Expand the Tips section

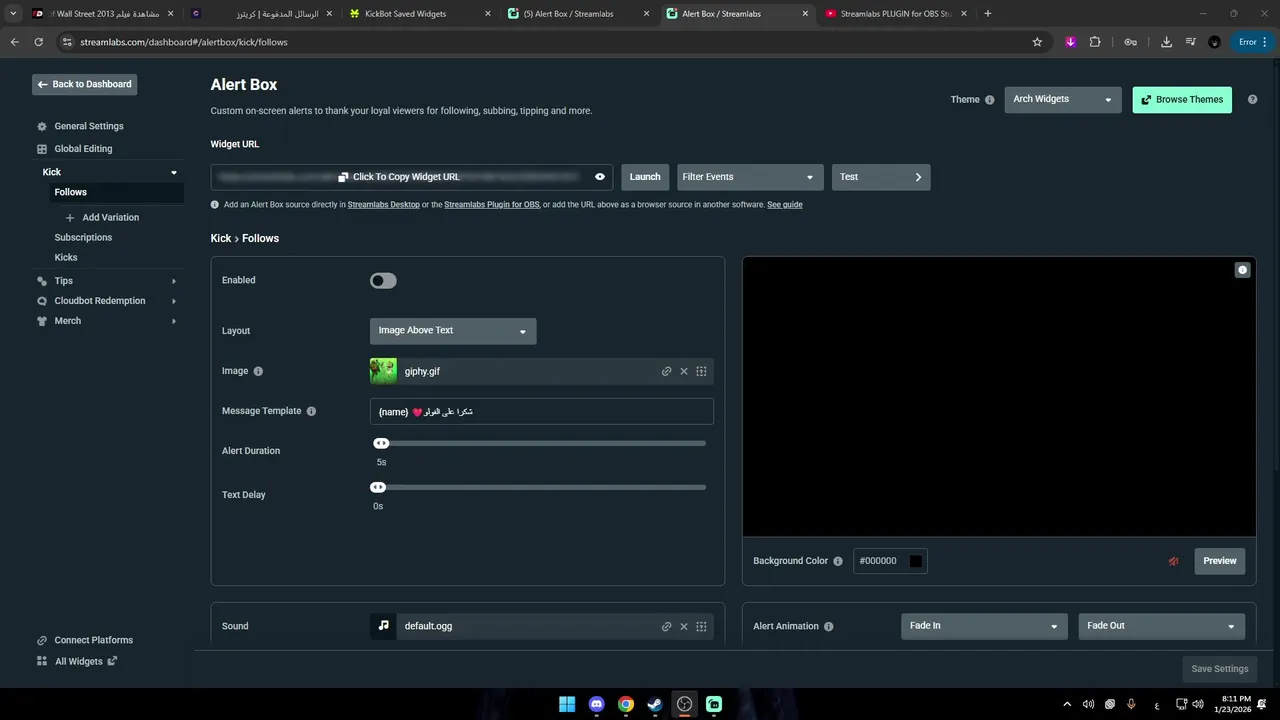(174, 281)
